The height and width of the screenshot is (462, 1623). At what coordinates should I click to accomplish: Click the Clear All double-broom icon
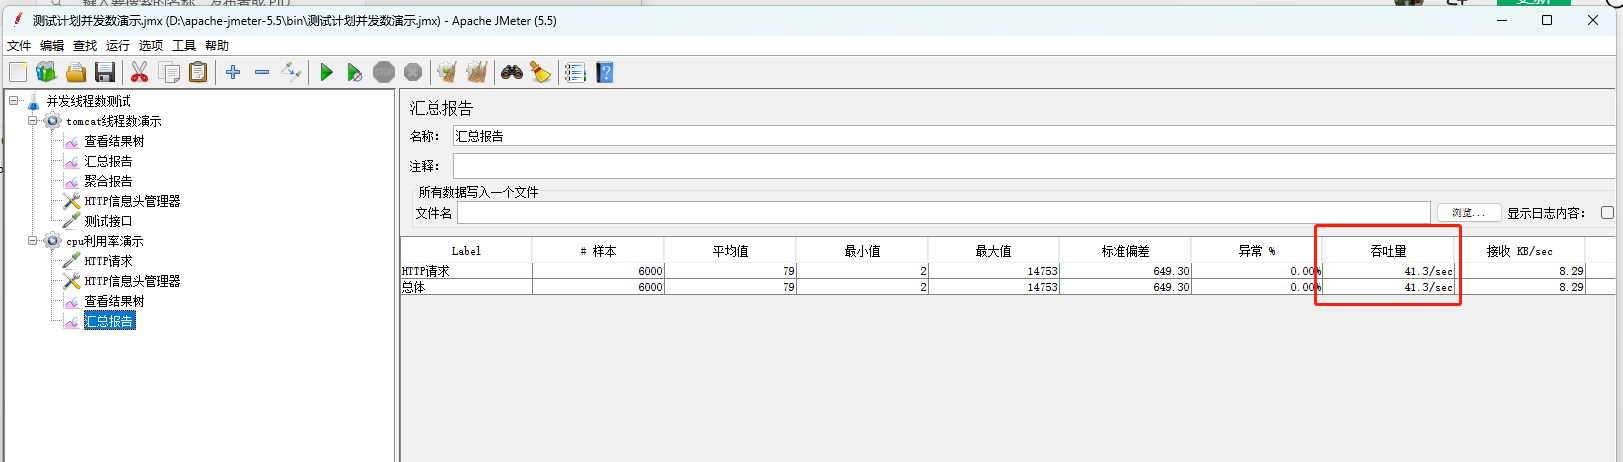coord(477,72)
